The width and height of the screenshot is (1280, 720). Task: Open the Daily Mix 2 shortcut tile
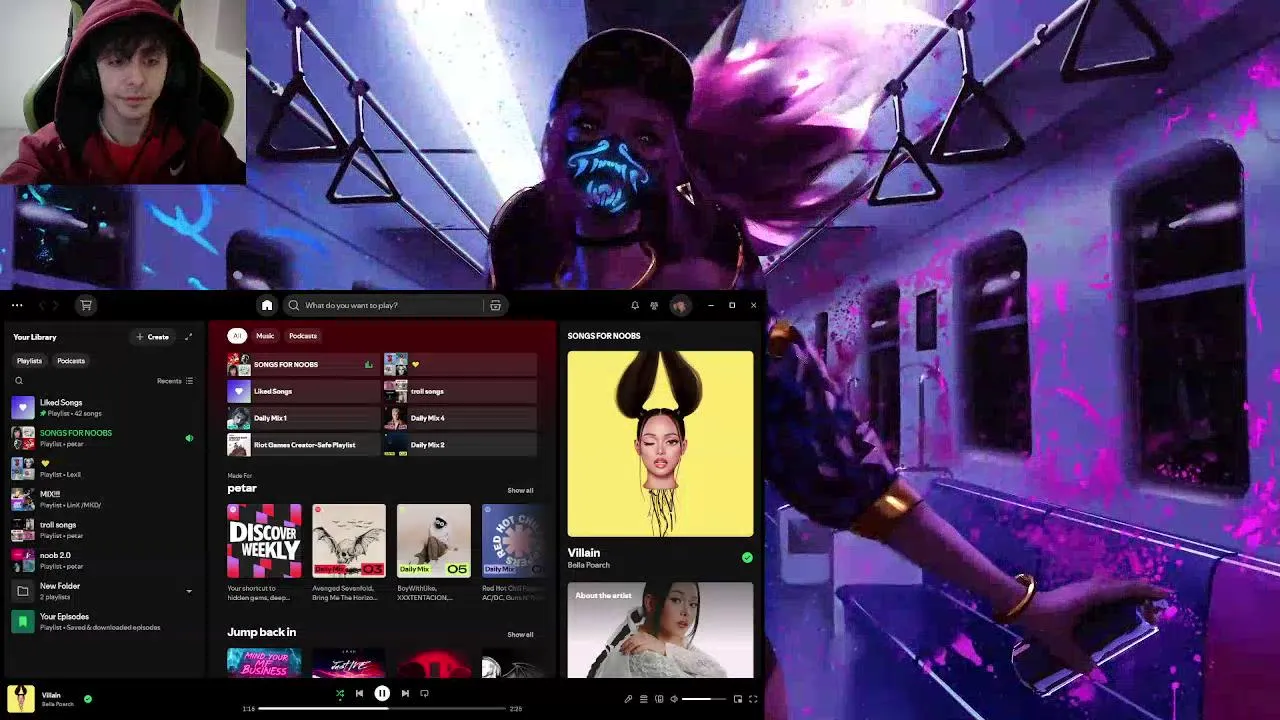click(x=461, y=445)
